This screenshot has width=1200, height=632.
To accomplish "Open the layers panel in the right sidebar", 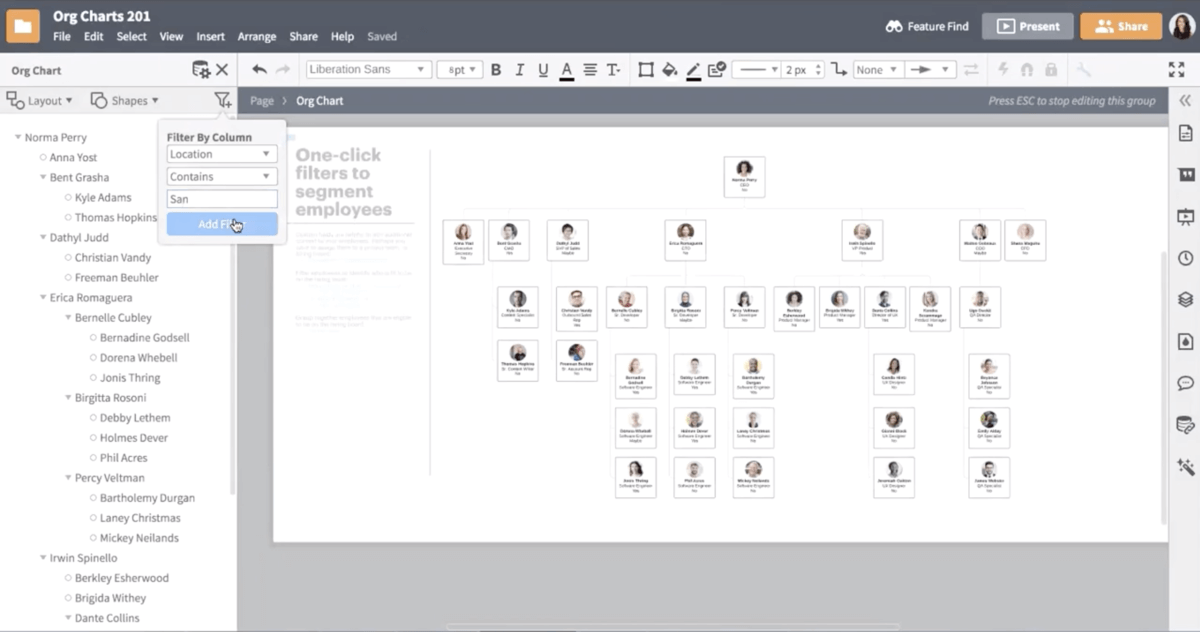I will click(1186, 299).
